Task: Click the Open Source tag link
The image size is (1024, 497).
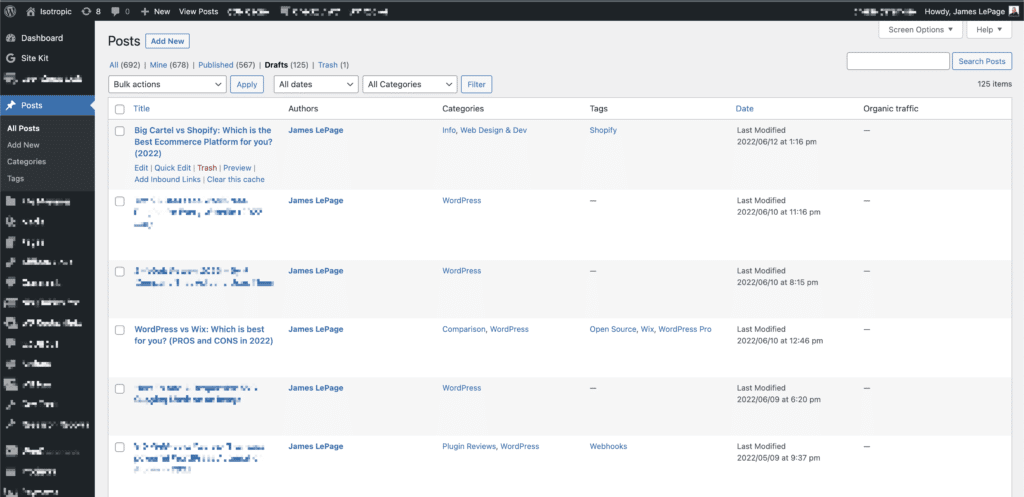Action: click(x=613, y=330)
